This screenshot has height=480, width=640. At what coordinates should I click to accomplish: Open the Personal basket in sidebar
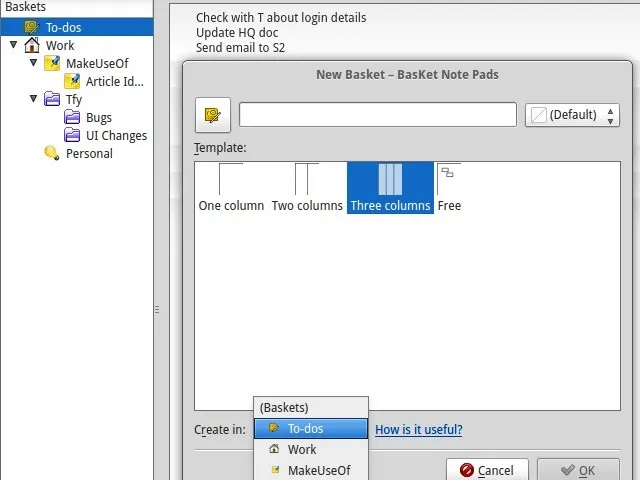click(88, 154)
